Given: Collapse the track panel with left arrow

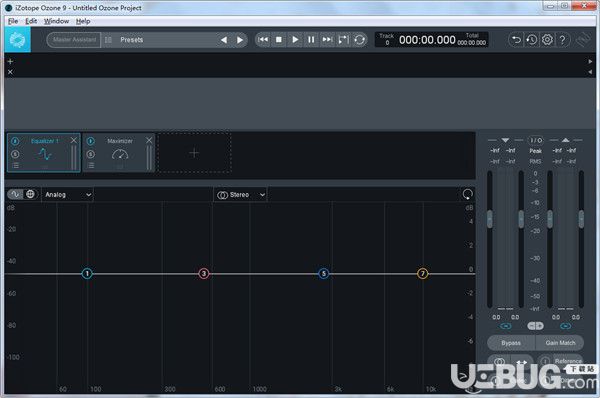Looking at the screenshot, I should pyautogui.click(x=590, y=72).
